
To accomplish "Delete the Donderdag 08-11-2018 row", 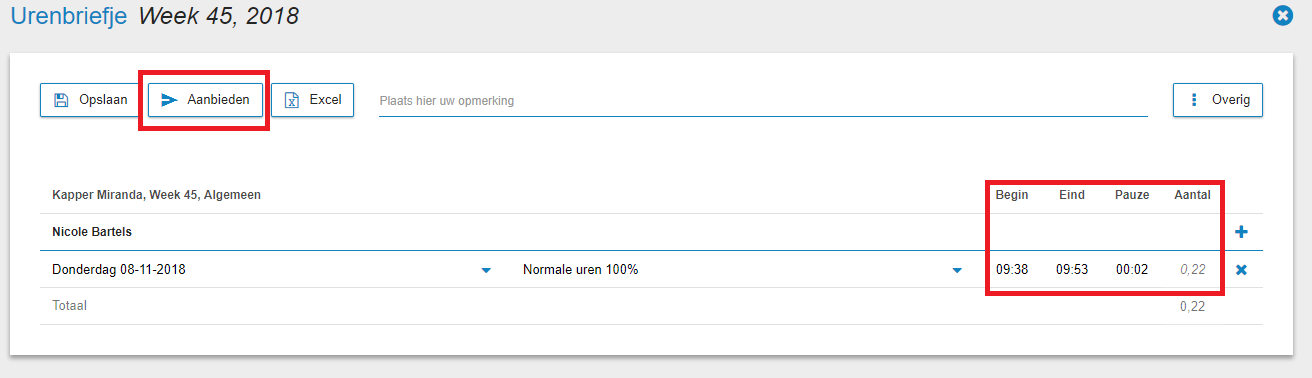I will (x=1242, y=270).
